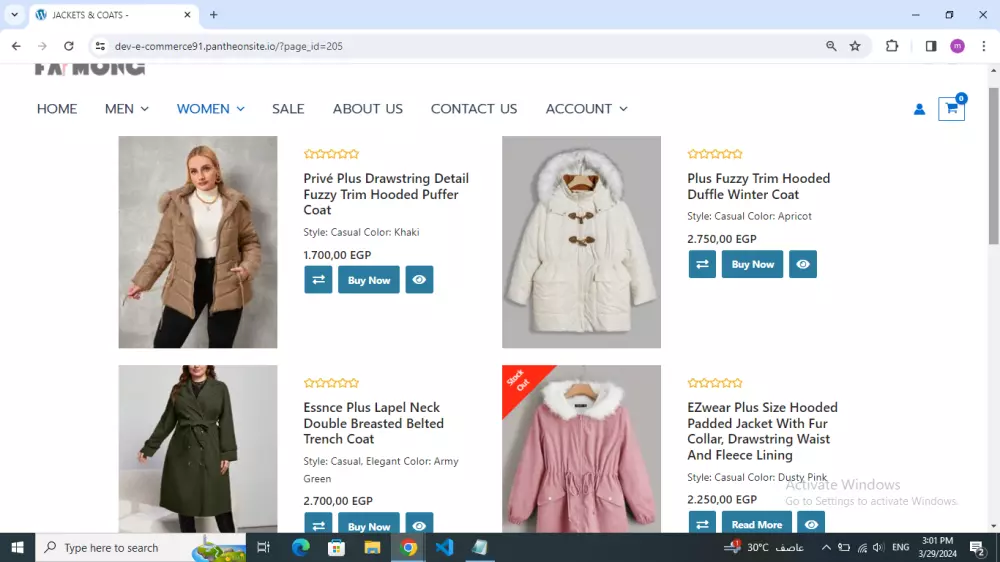This screenshot has width=1000, height=562.
Task: View site information icon in address bar
Action: click(100, 46)
